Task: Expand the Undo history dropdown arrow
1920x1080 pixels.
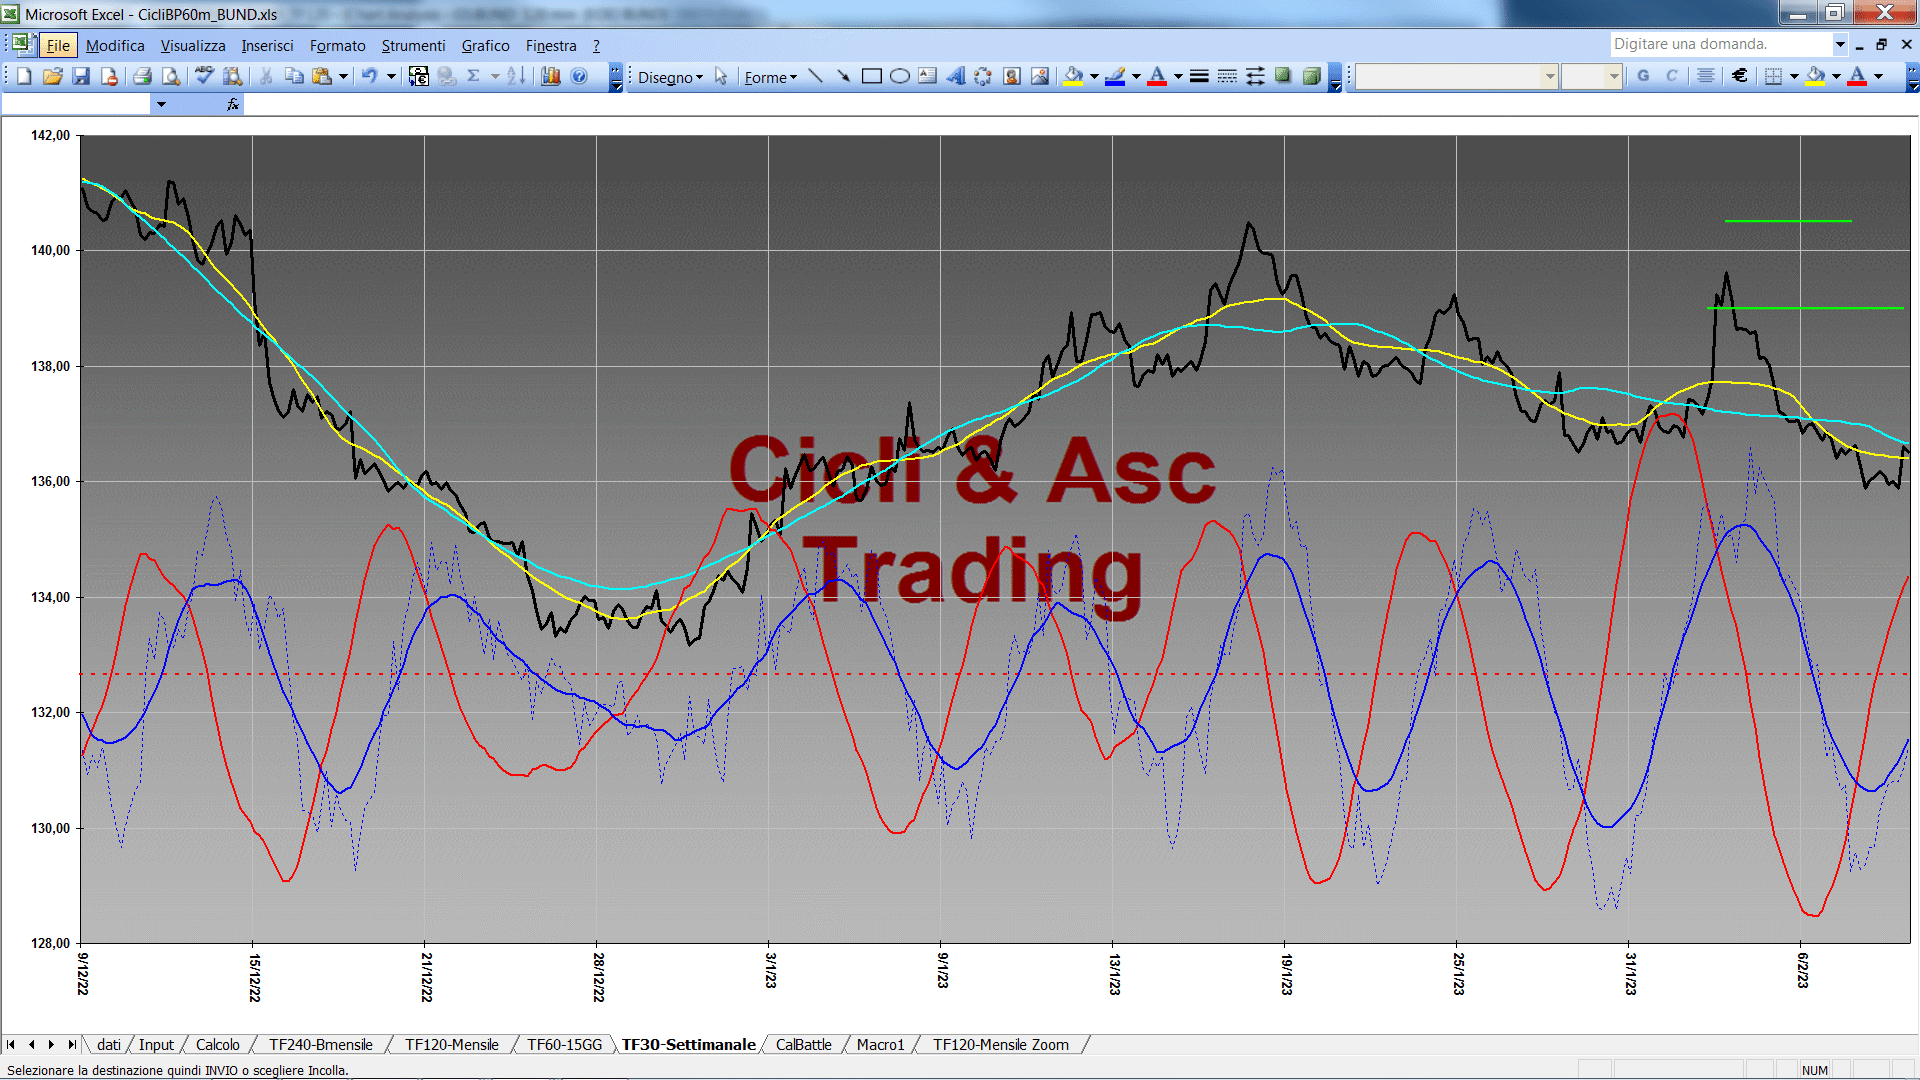Action: (391, 76)
